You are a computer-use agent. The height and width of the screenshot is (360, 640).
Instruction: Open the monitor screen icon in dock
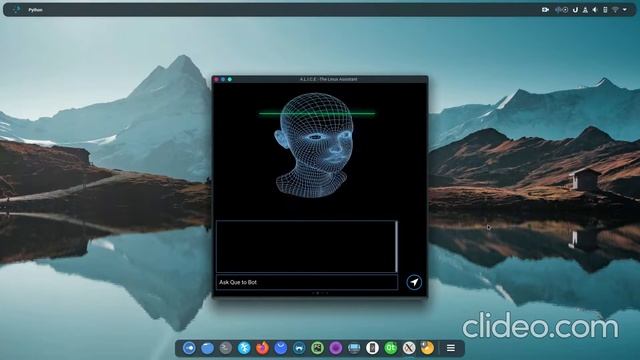[x=354, y=348]
